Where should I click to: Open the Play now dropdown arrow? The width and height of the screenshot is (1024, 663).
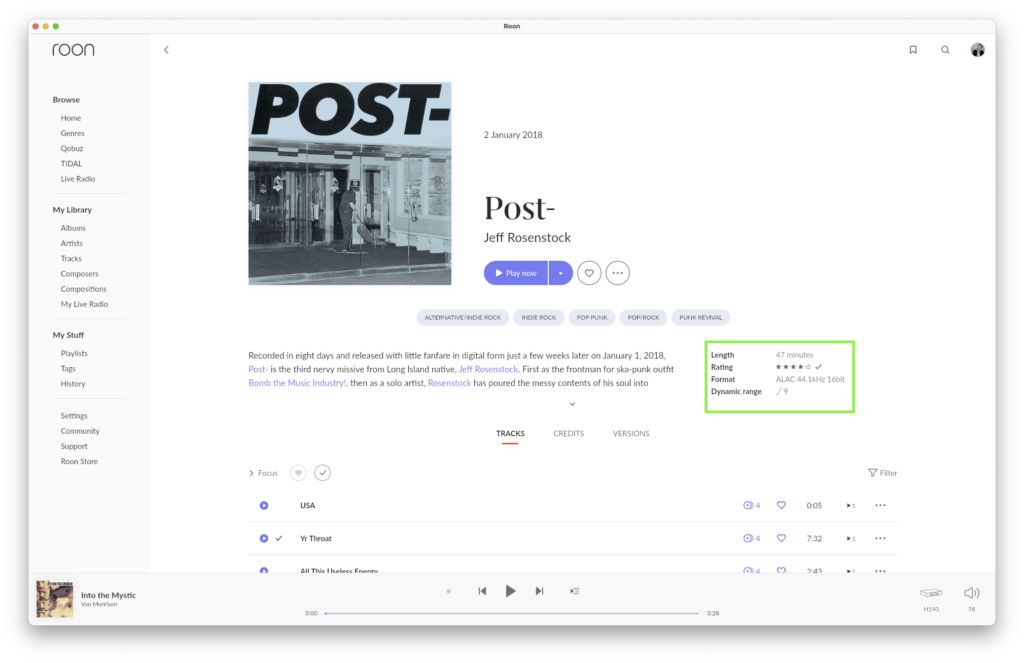(561, 273)
